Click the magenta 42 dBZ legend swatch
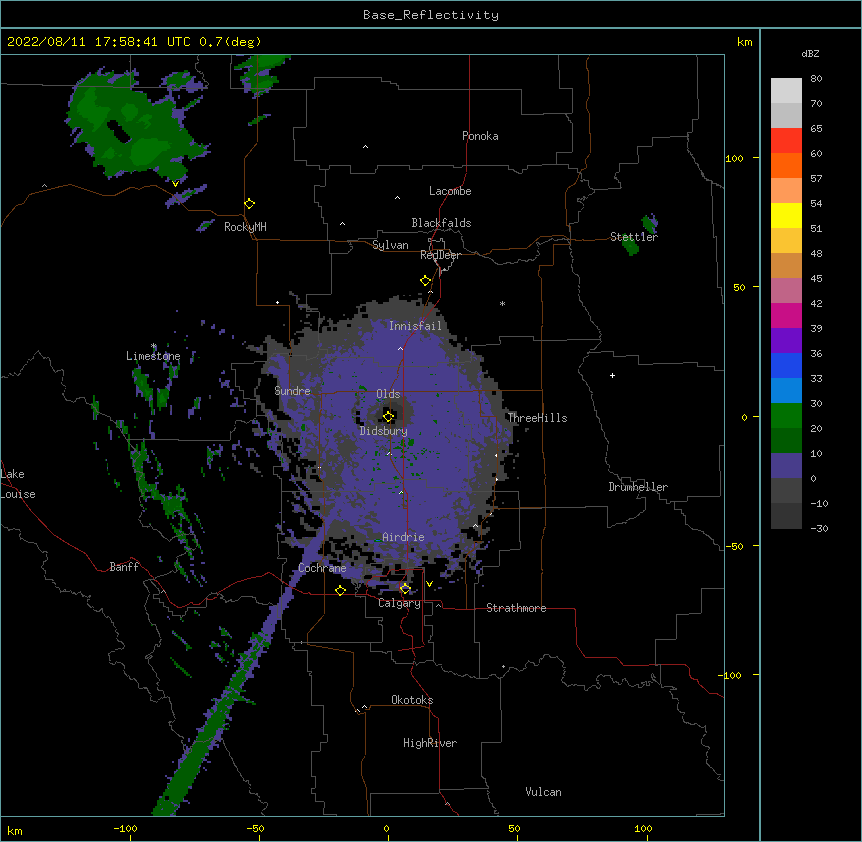This screenshot has height=842, width=862. point(786,315)
